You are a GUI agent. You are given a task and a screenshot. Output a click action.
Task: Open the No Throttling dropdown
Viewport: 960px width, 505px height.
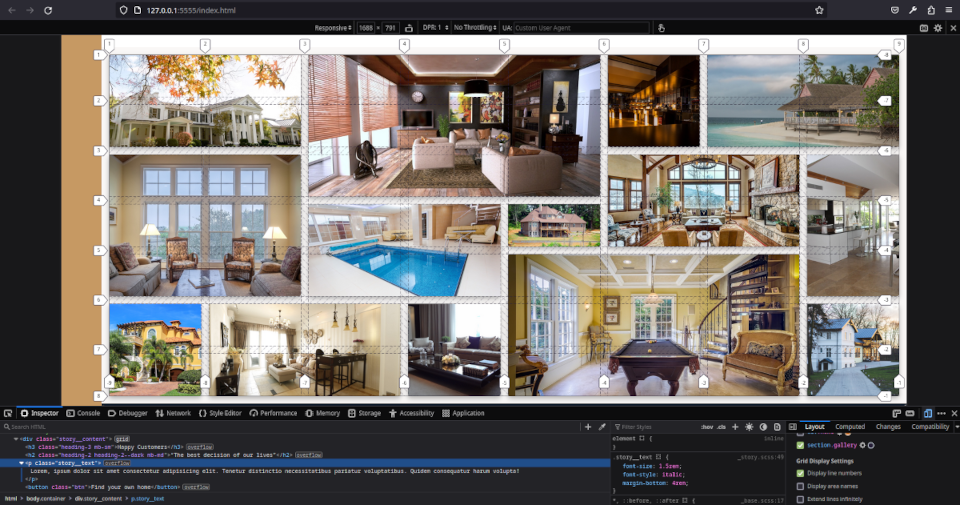tap(475, 28)
